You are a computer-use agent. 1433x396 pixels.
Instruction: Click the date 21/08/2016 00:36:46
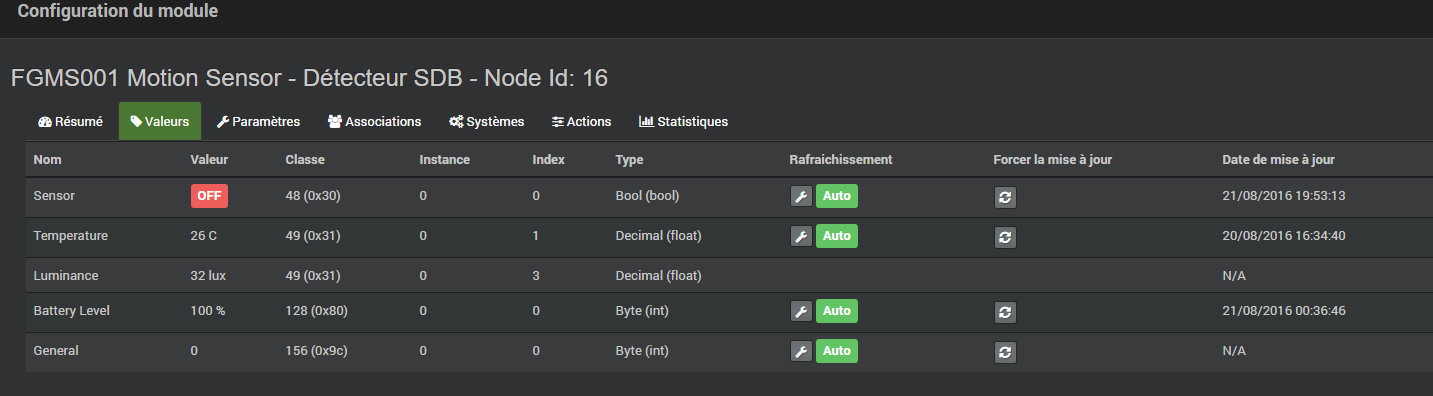tap(1284, 311)
